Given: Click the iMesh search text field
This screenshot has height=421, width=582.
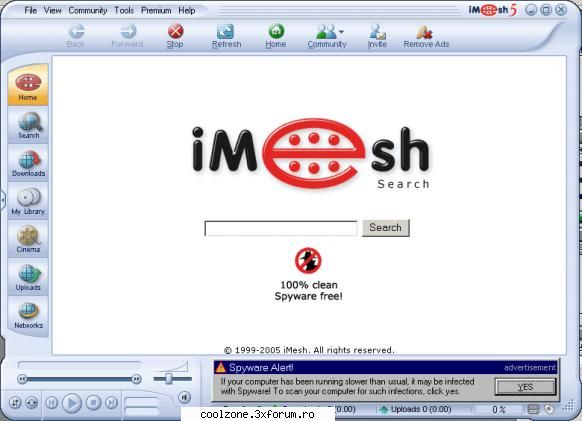Looking at the screenshot, I should click(x=281, y=228).
